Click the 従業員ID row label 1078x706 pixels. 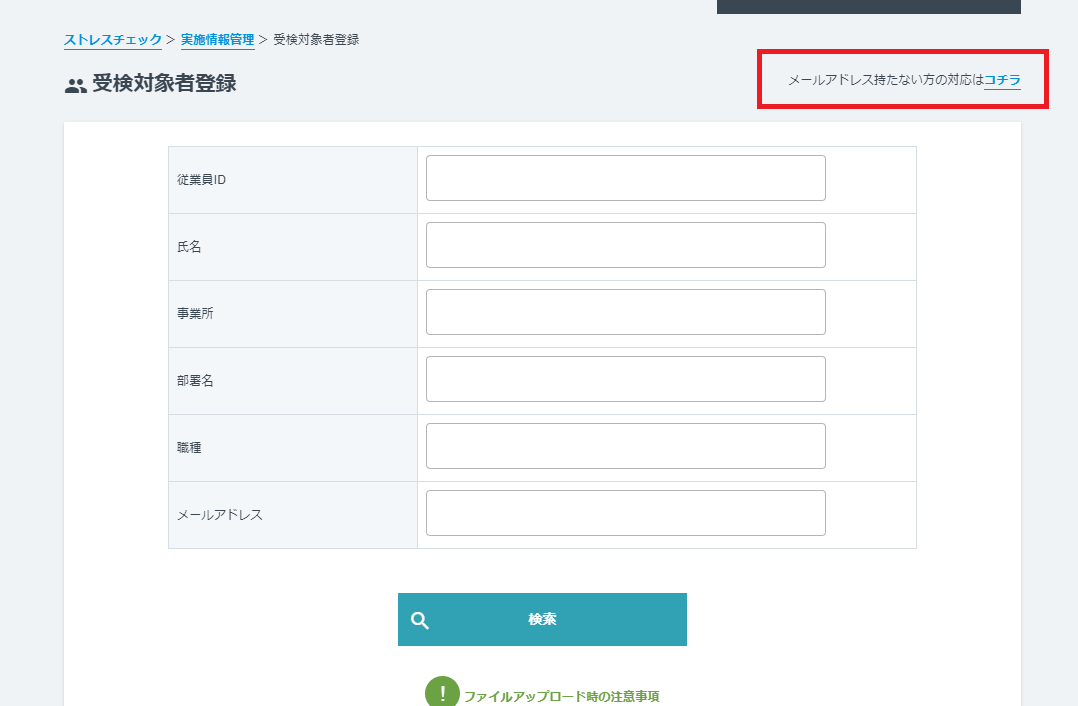pyautogui.click(x=201, y=179)
